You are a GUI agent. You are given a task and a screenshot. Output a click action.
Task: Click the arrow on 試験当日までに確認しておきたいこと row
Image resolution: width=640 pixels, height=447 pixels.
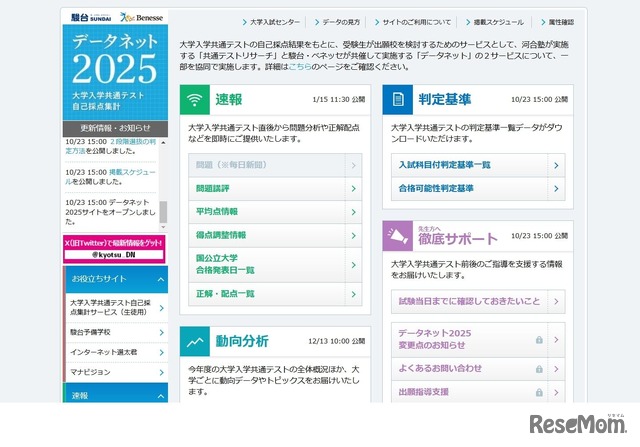(x=556, y=302)
